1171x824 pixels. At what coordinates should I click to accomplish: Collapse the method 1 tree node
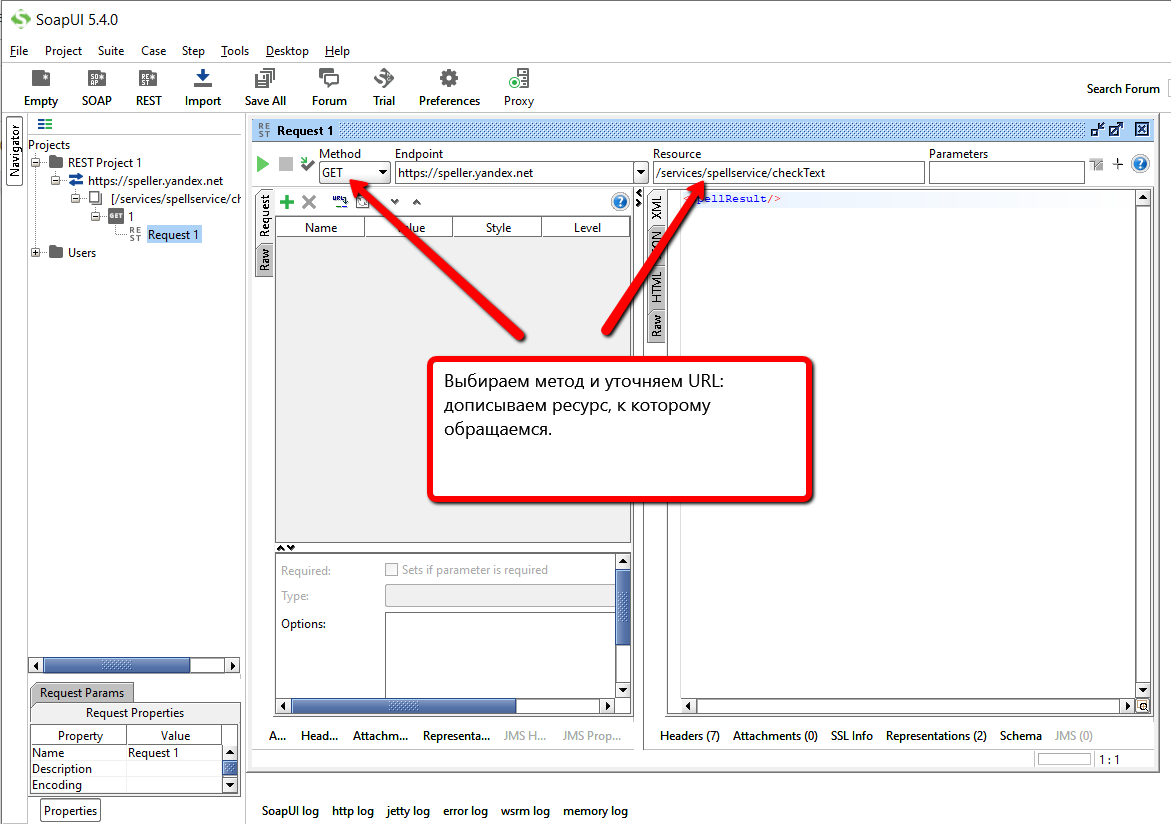point(96,216)
